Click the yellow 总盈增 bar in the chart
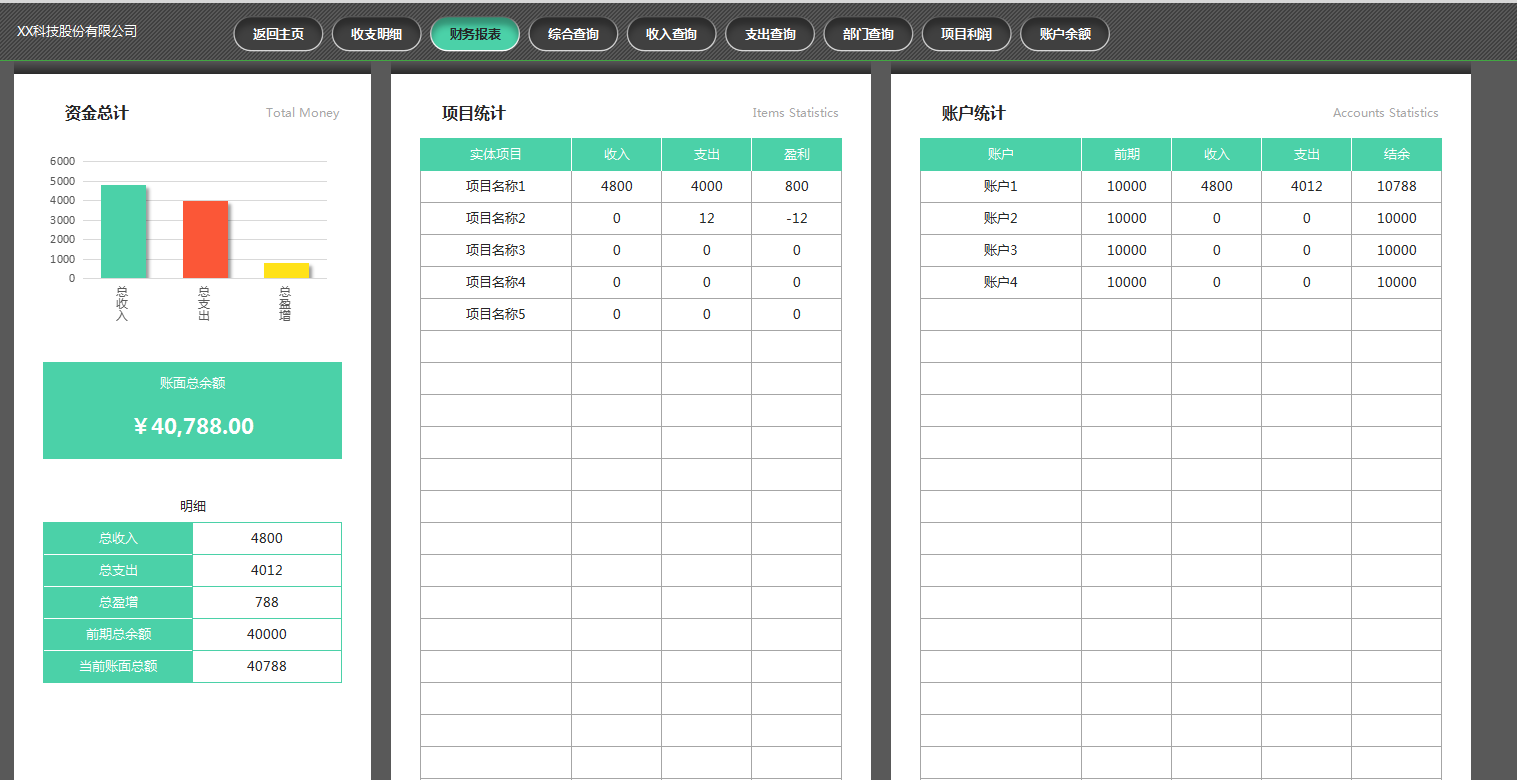The width and height of the screenshot is (1517, 780). pyautogui.click(x=286, y=270)
